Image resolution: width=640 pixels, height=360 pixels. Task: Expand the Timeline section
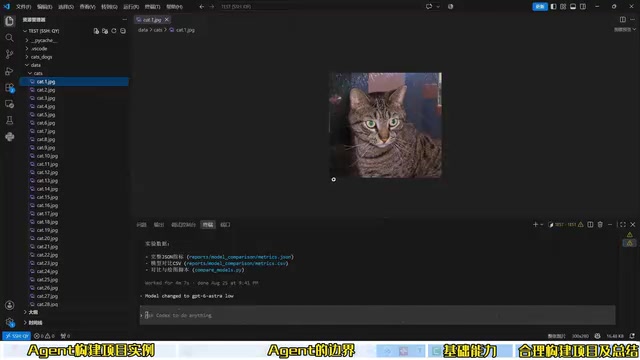(x=25, y=322)
